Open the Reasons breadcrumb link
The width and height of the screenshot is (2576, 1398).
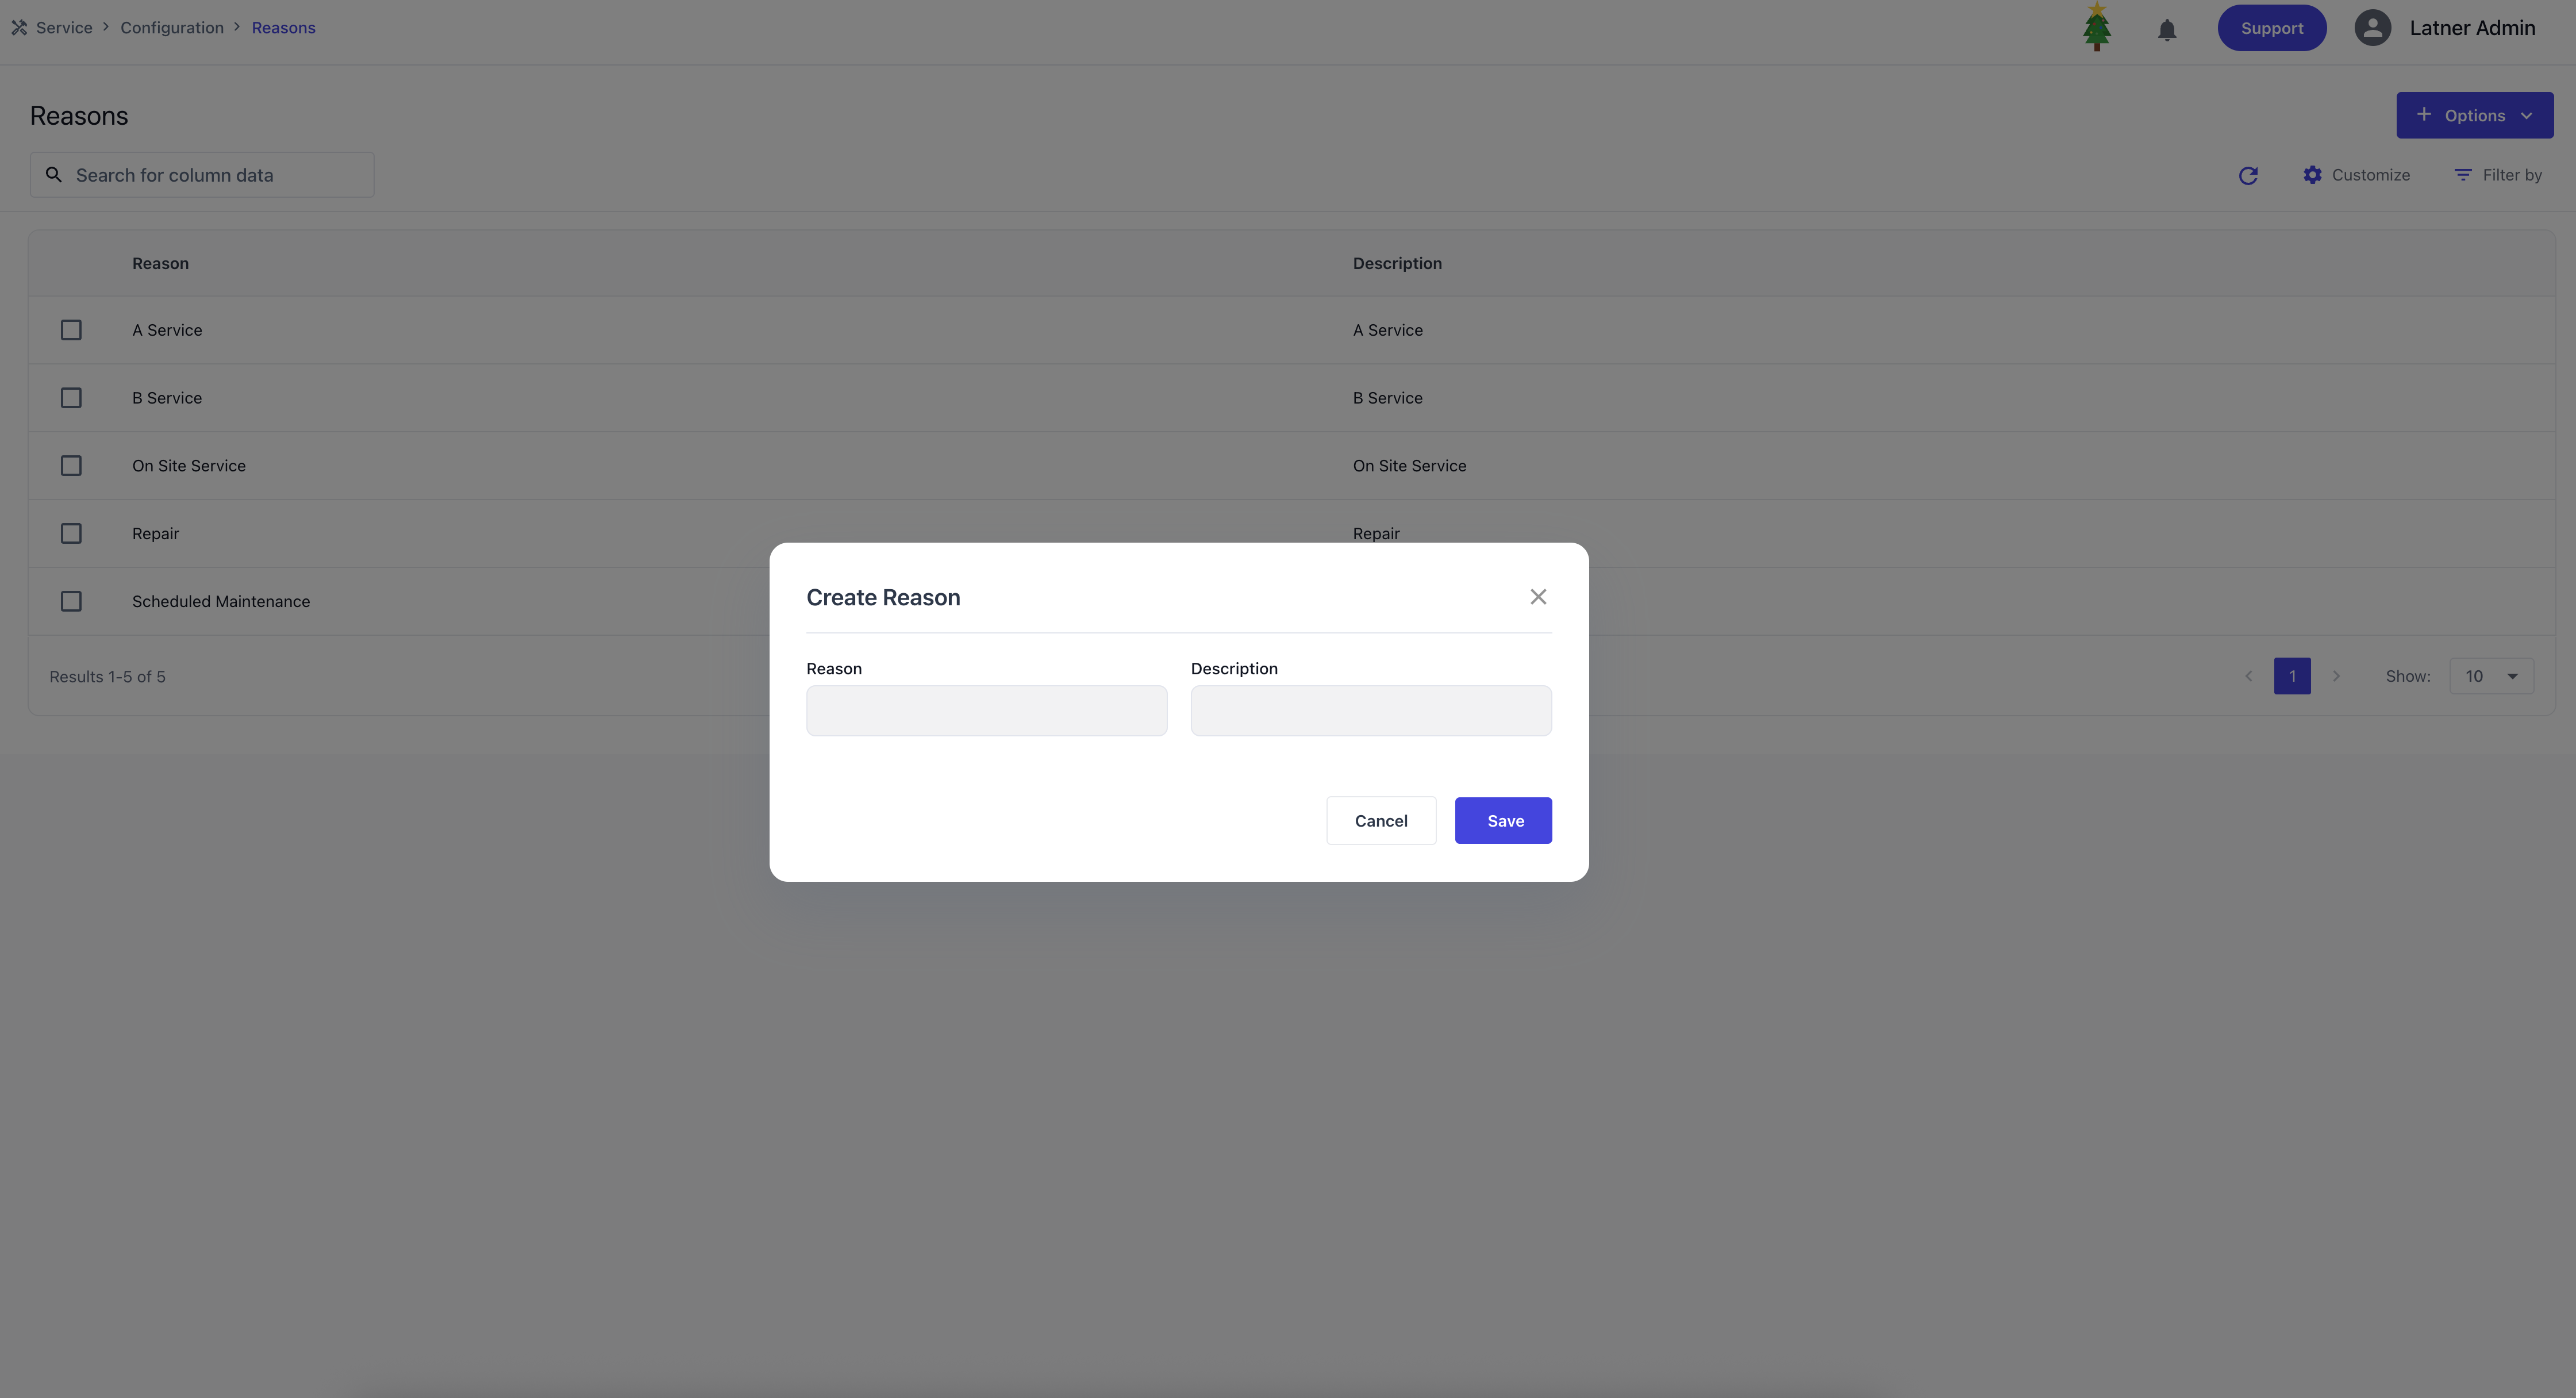point(284,28)
